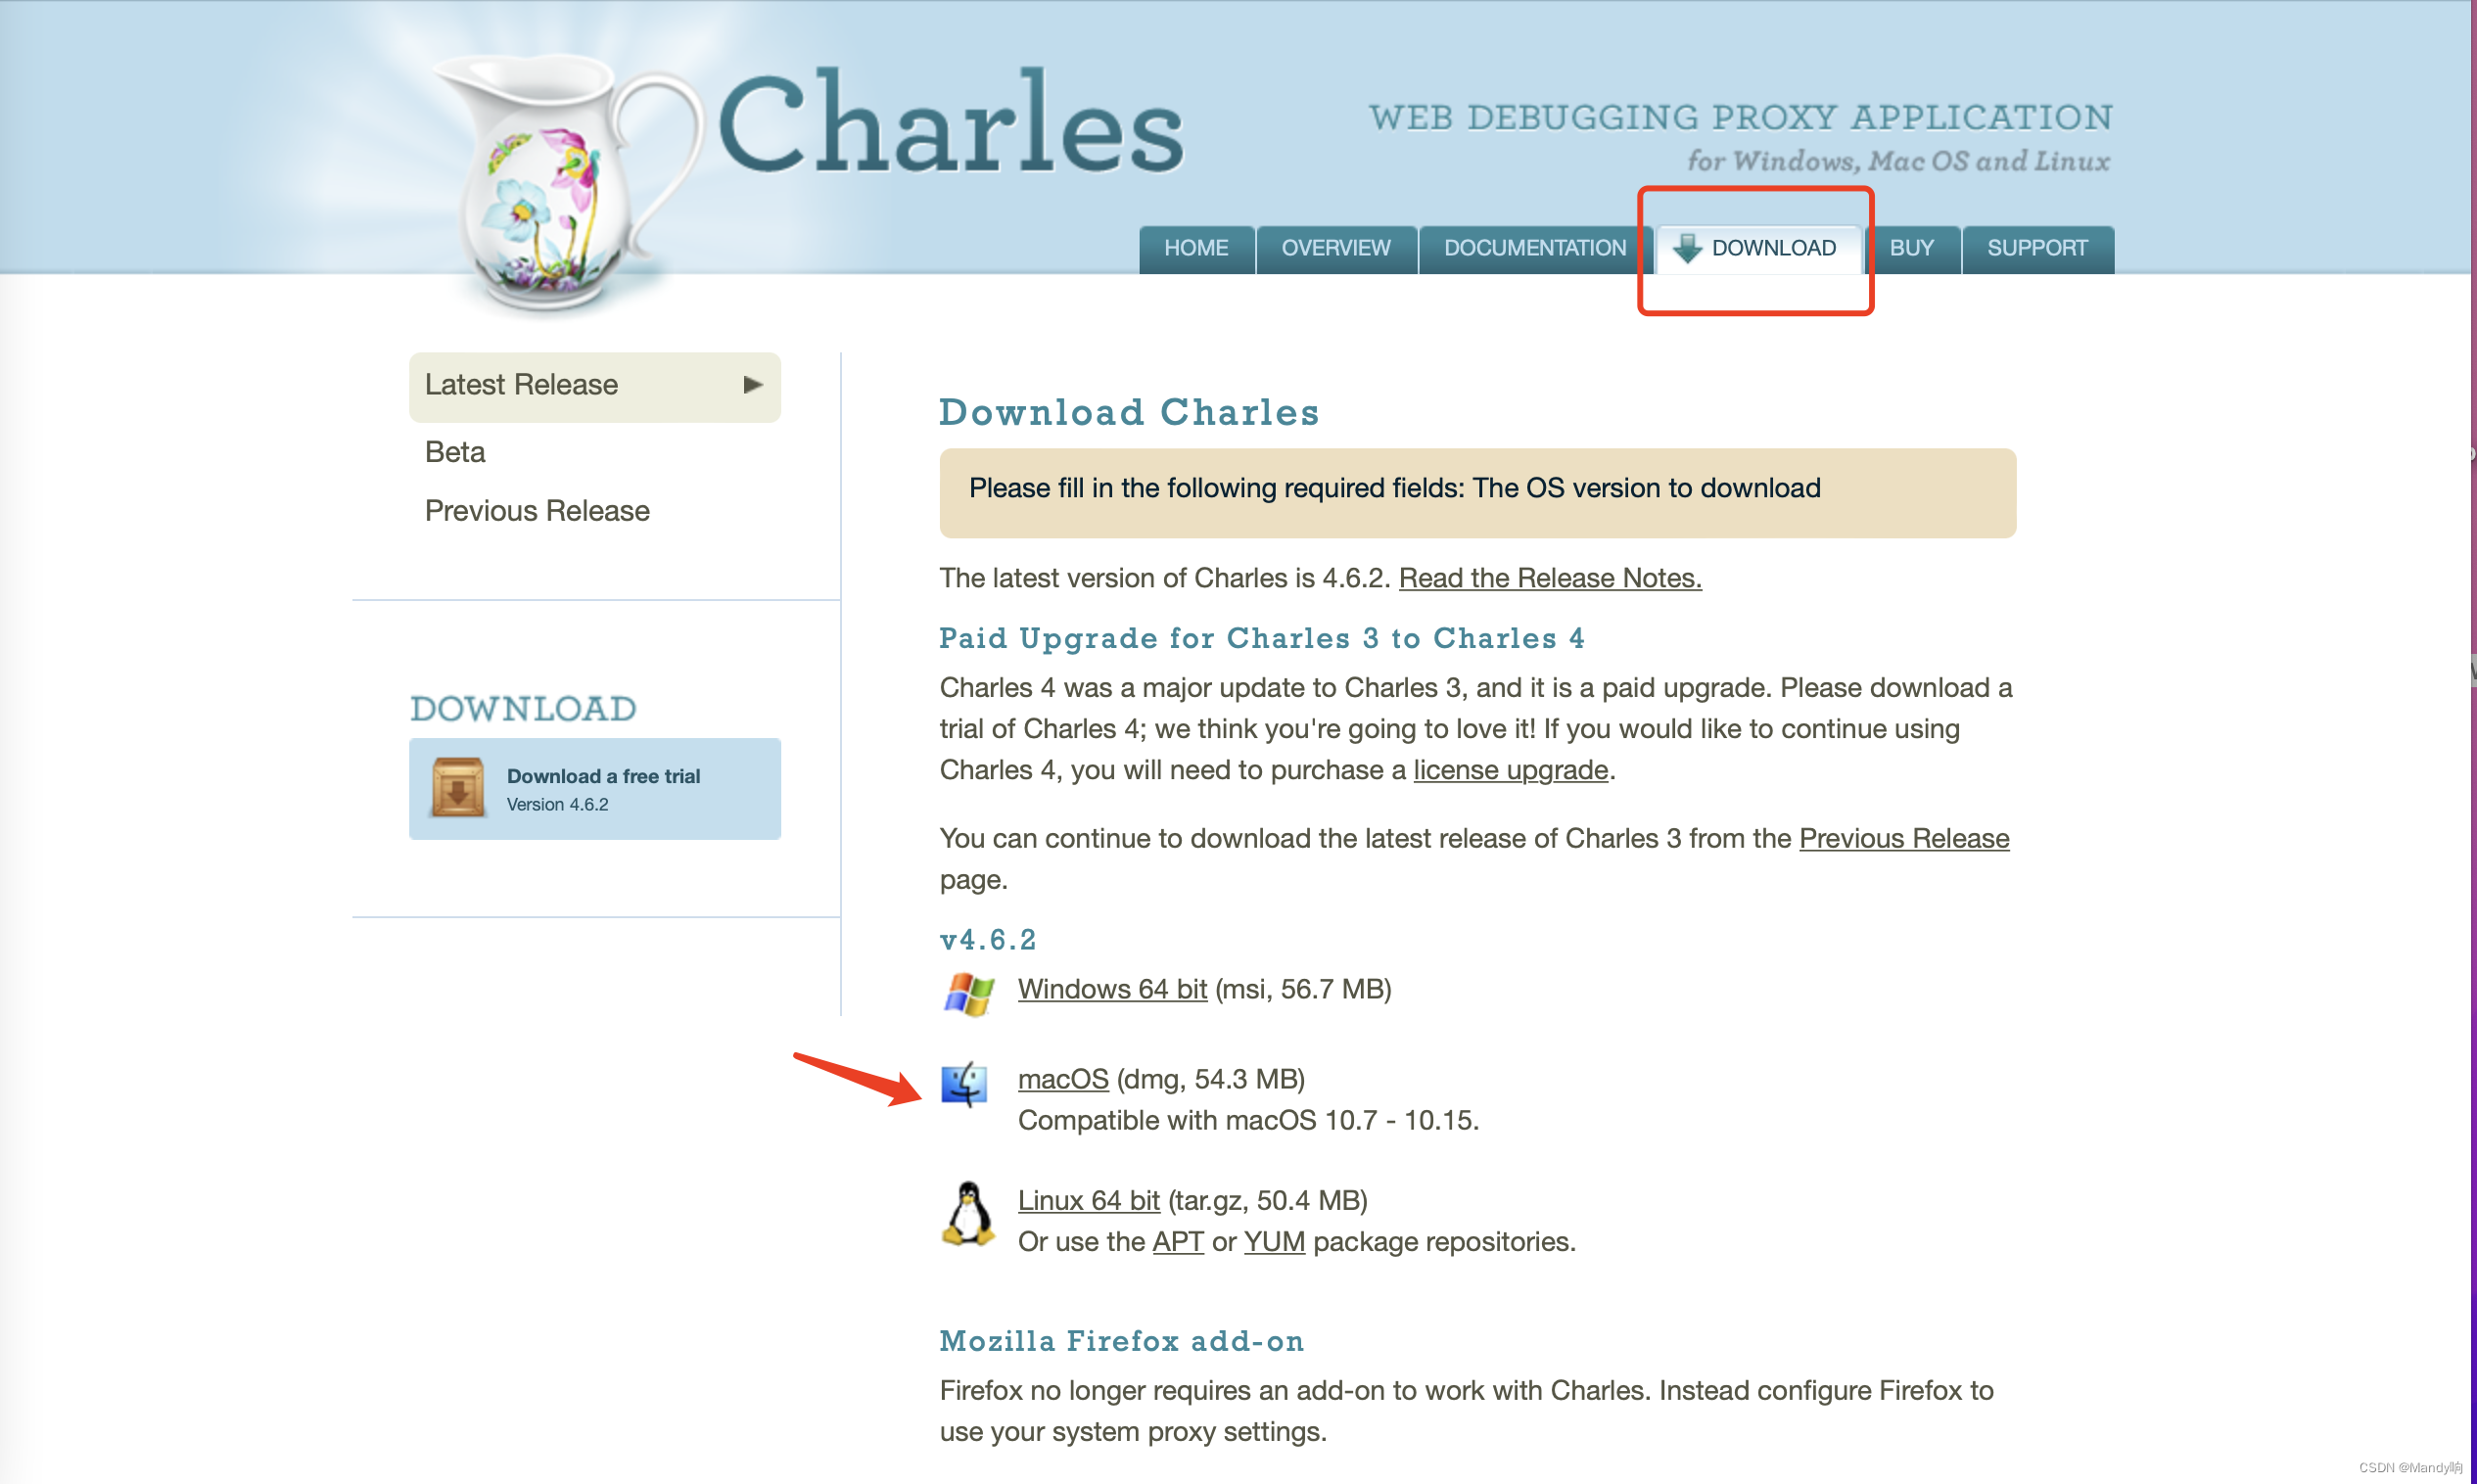Click the macOS dmg download link
Viewport: 2477px width, 1484px height.
[1060, 1078]
